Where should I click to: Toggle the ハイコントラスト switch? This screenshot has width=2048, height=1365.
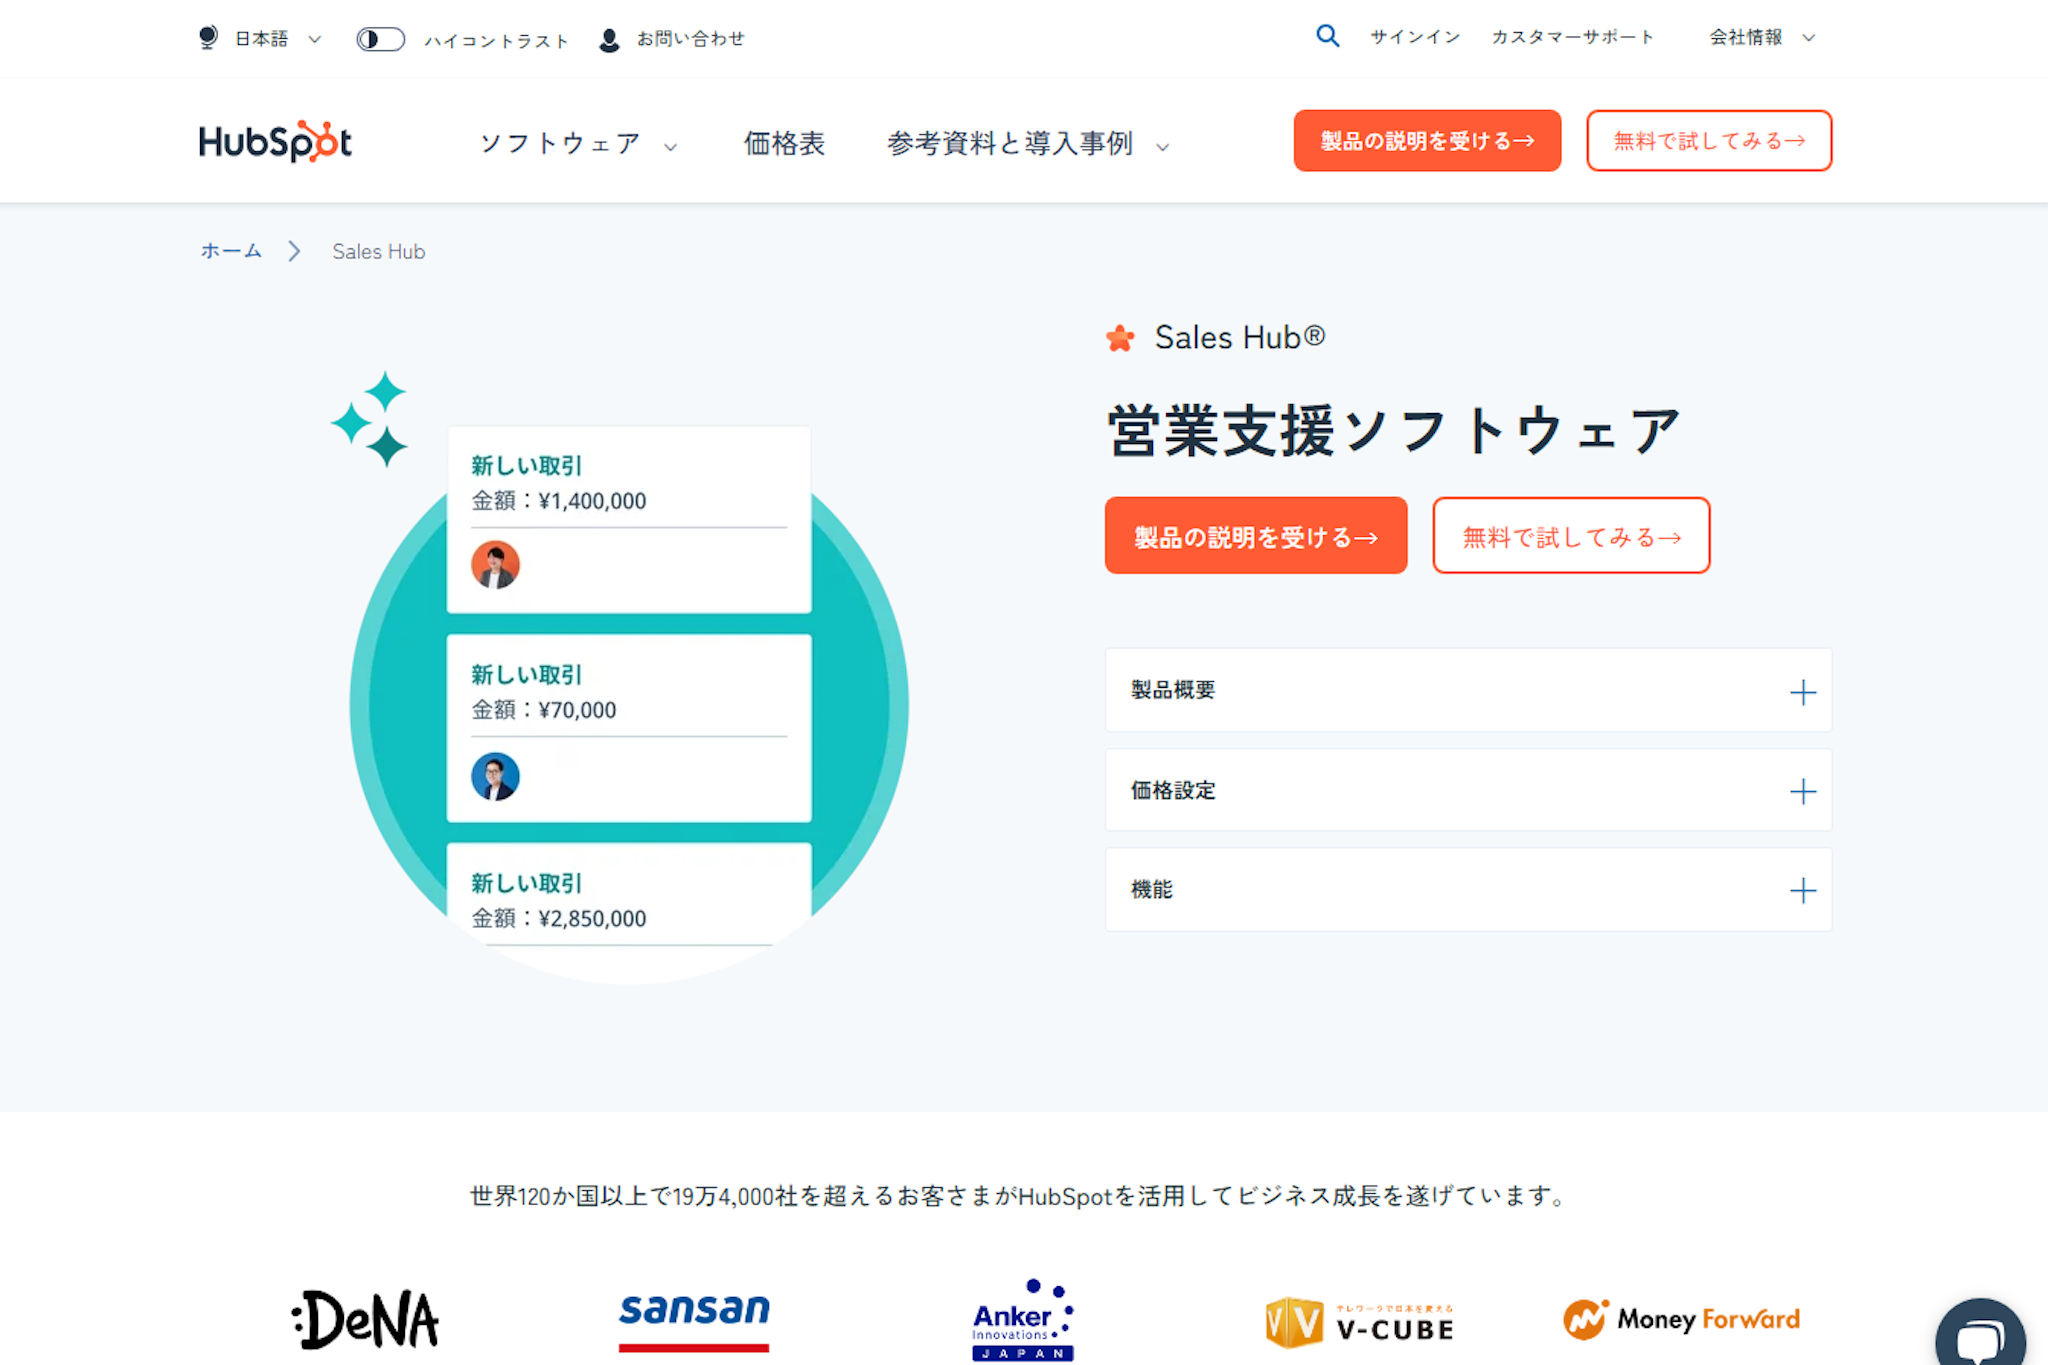pyautogui.click(x=380, y=39)
